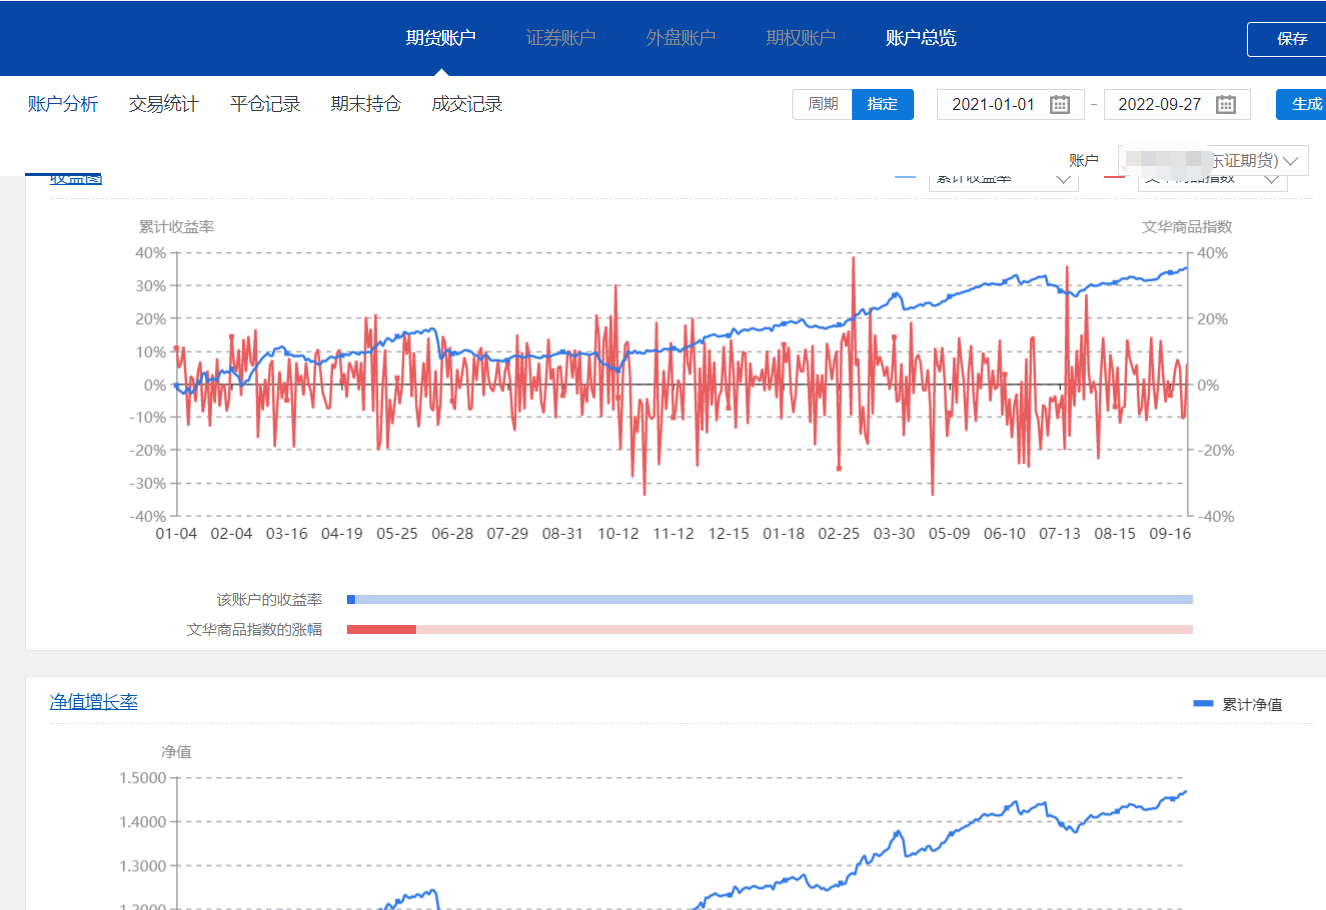The image size is (1326, 910).
Task: Open the 外盘账户 tab
Action: [x=681, y=38]
